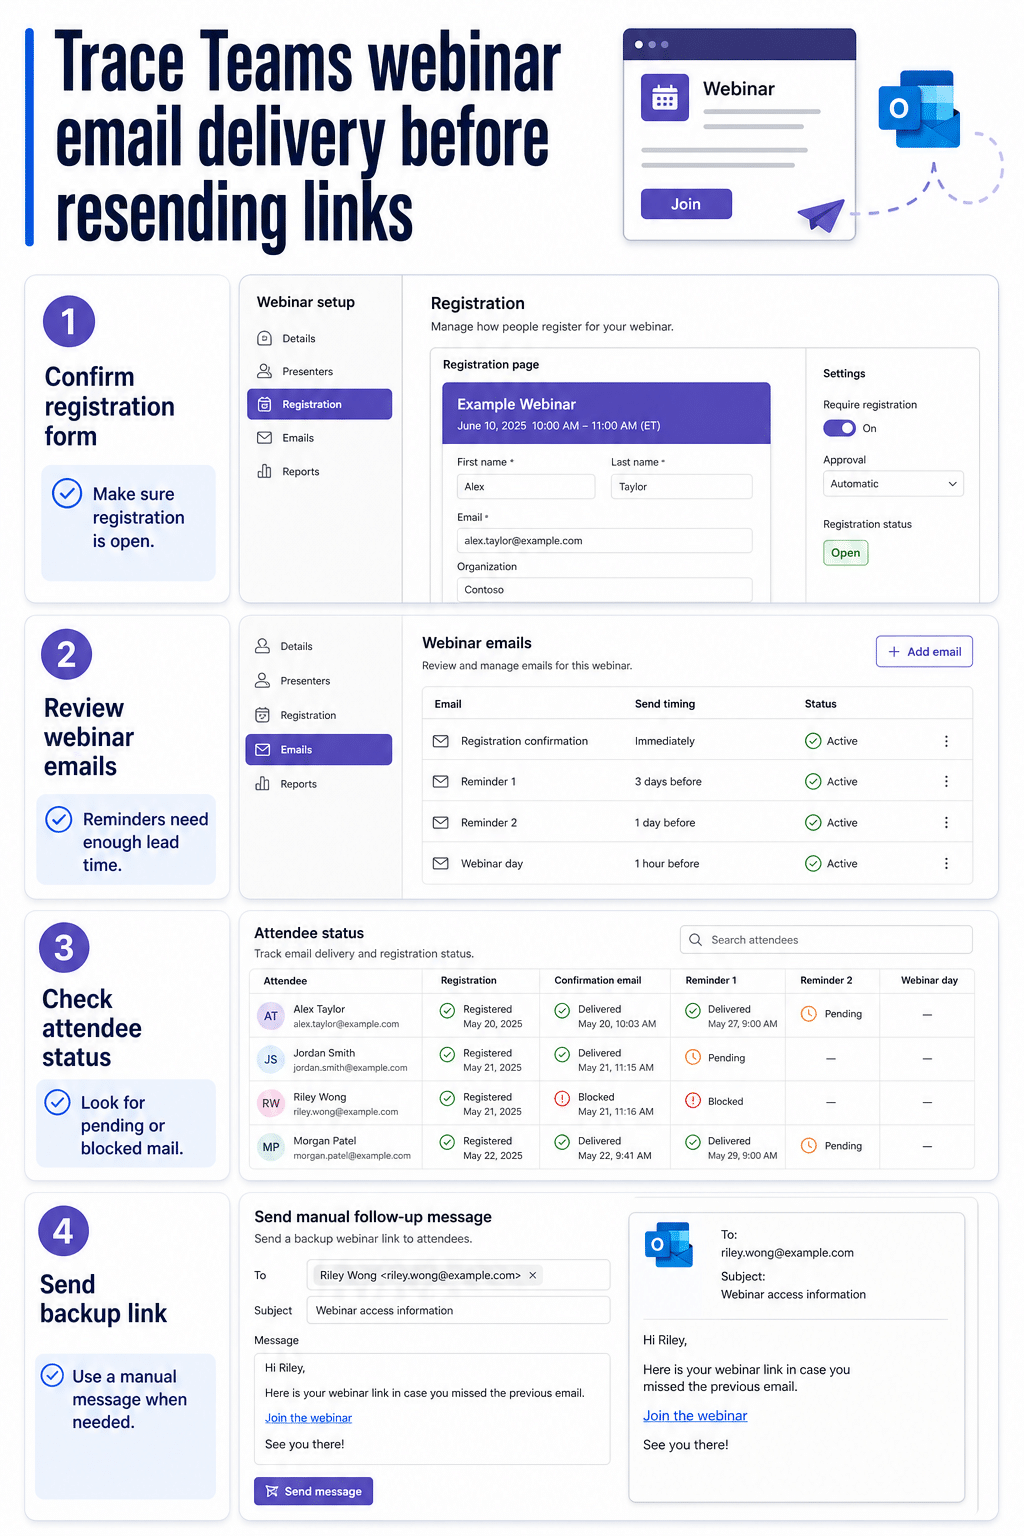
Task: Click the Open registration status badge
Action: [x=845, y=553]
